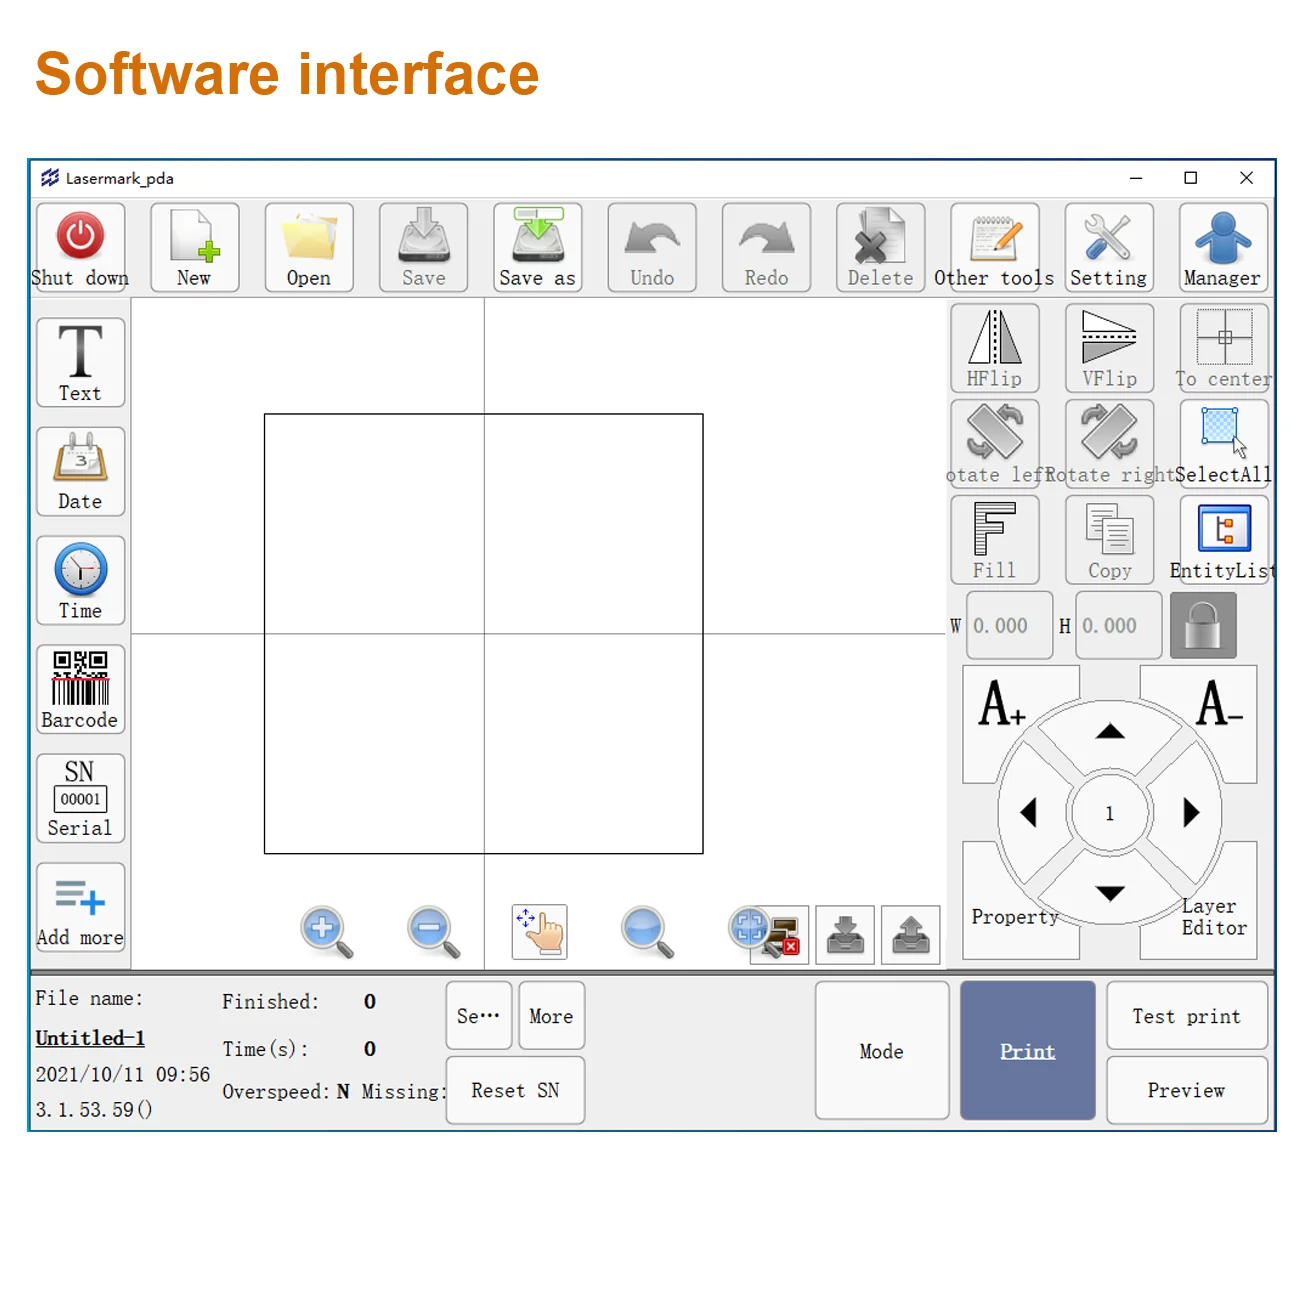Rotate right the selected object
1300x1300 pixels.
click(1109, 444)
